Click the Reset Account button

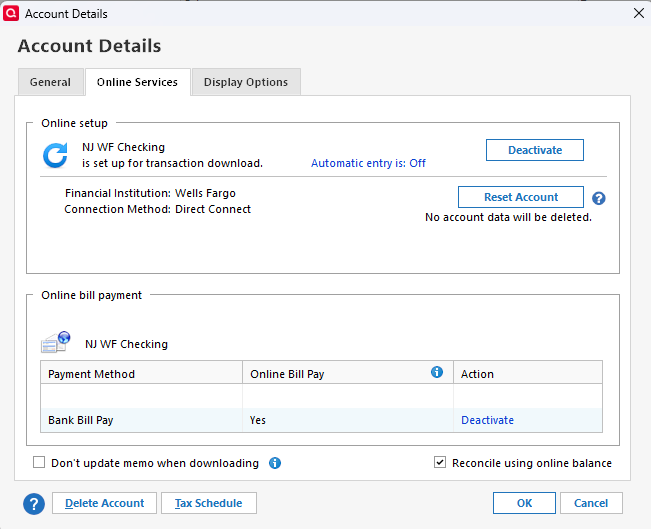point(521,197)
